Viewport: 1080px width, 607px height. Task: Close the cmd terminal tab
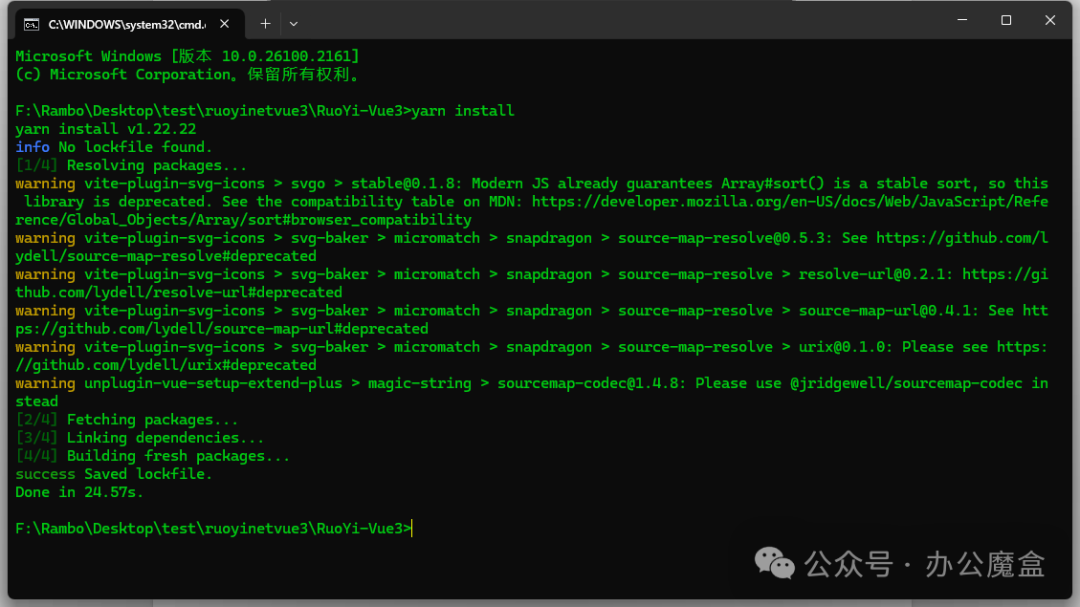tap(225, 24)
